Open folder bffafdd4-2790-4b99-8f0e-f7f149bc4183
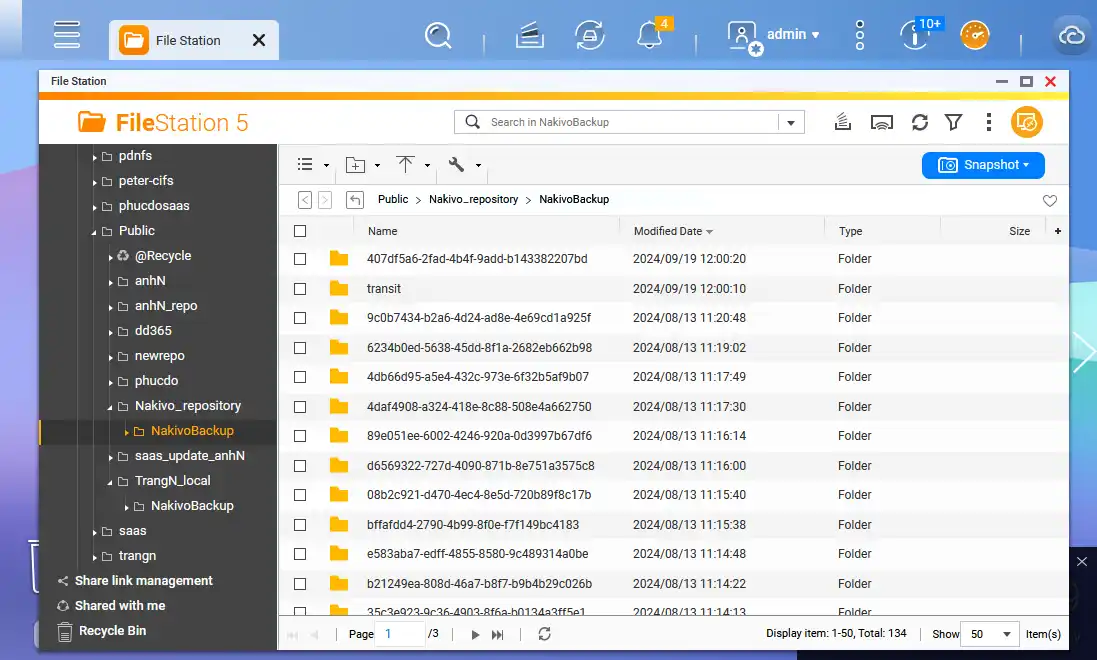The height and width of the screenshot is (660, 1097). [x=472, y=525]
